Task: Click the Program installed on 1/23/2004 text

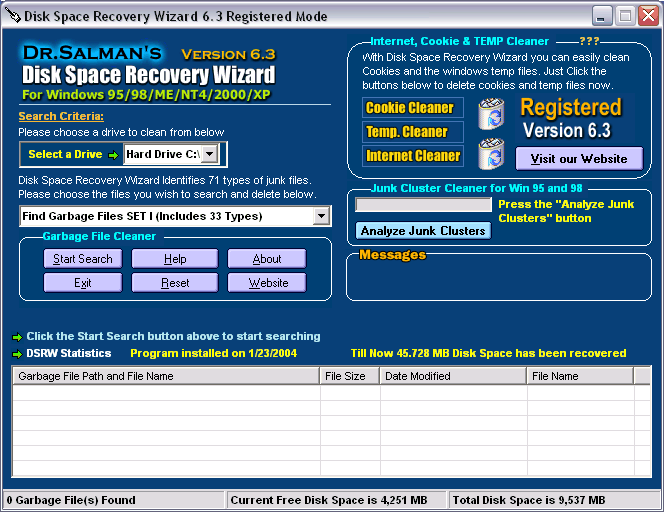Action: click(x=213, y=353)
